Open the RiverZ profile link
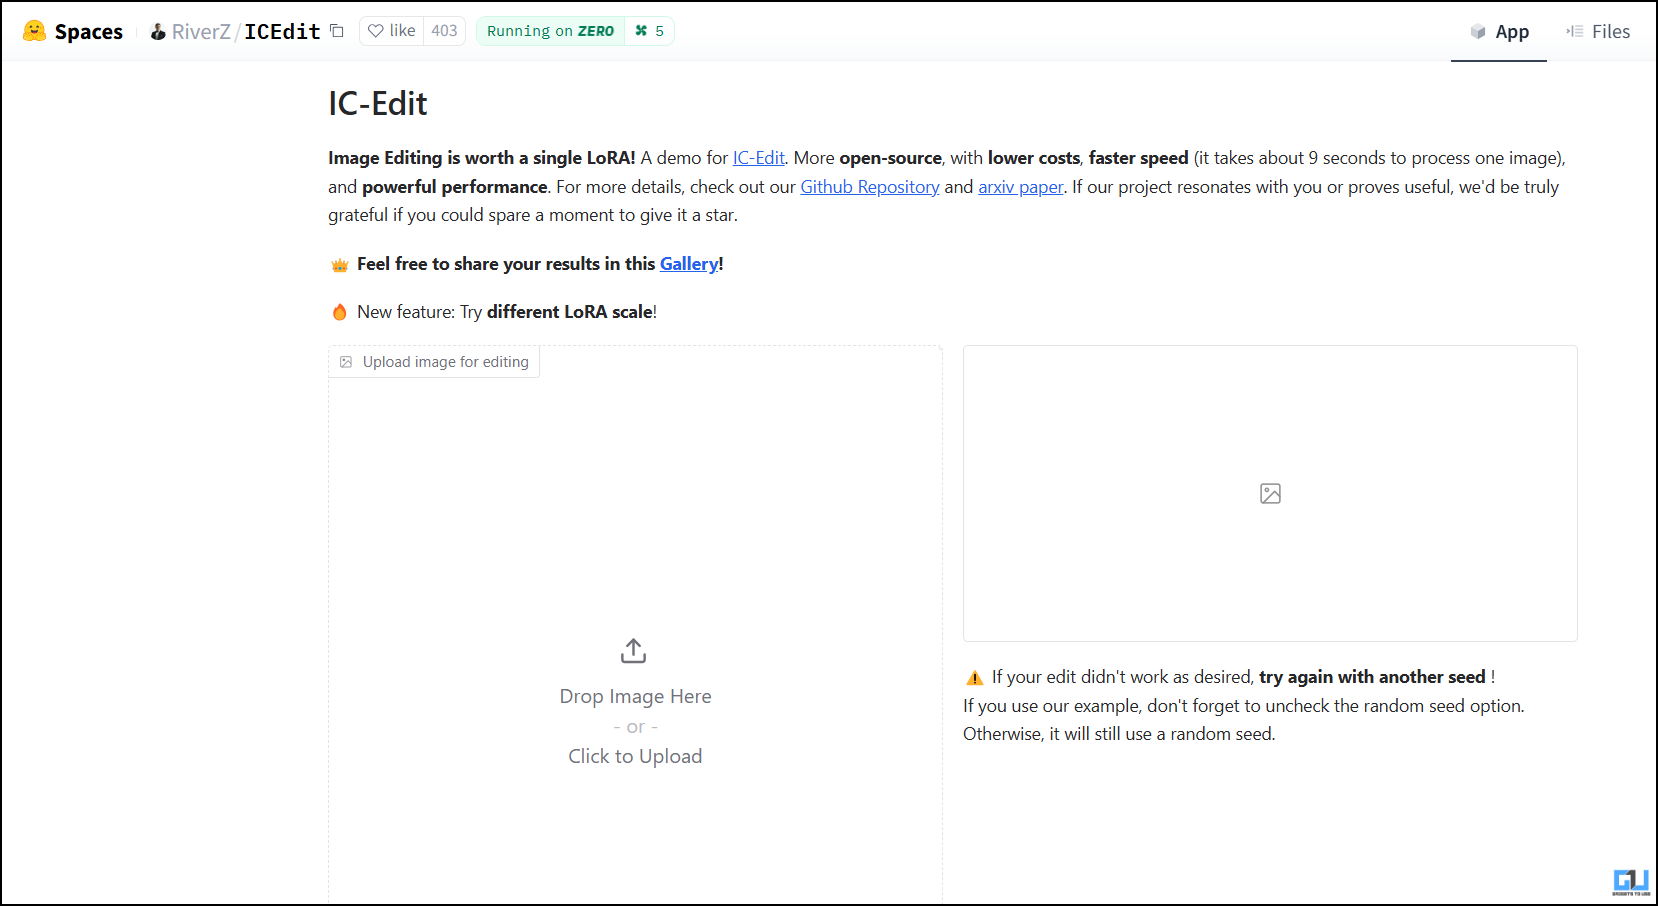1658x906 pixels. [201, 32]
